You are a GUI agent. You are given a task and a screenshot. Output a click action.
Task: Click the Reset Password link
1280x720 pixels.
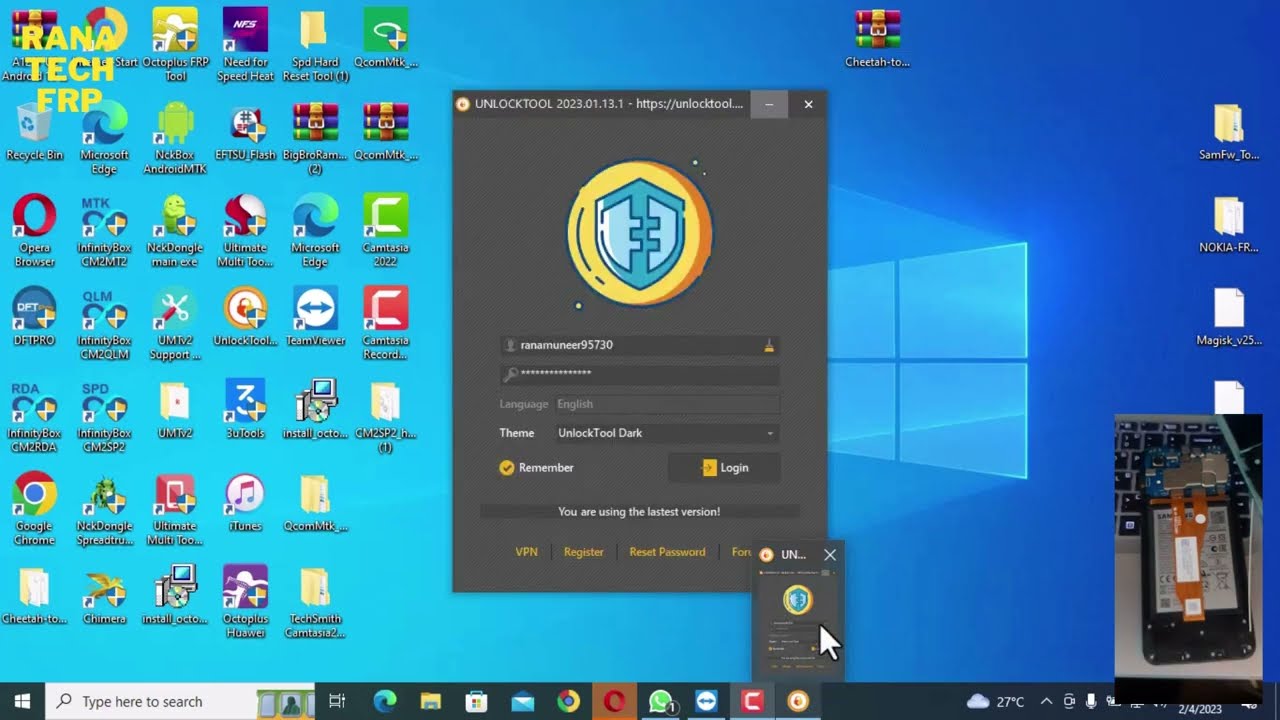(667, 552)
